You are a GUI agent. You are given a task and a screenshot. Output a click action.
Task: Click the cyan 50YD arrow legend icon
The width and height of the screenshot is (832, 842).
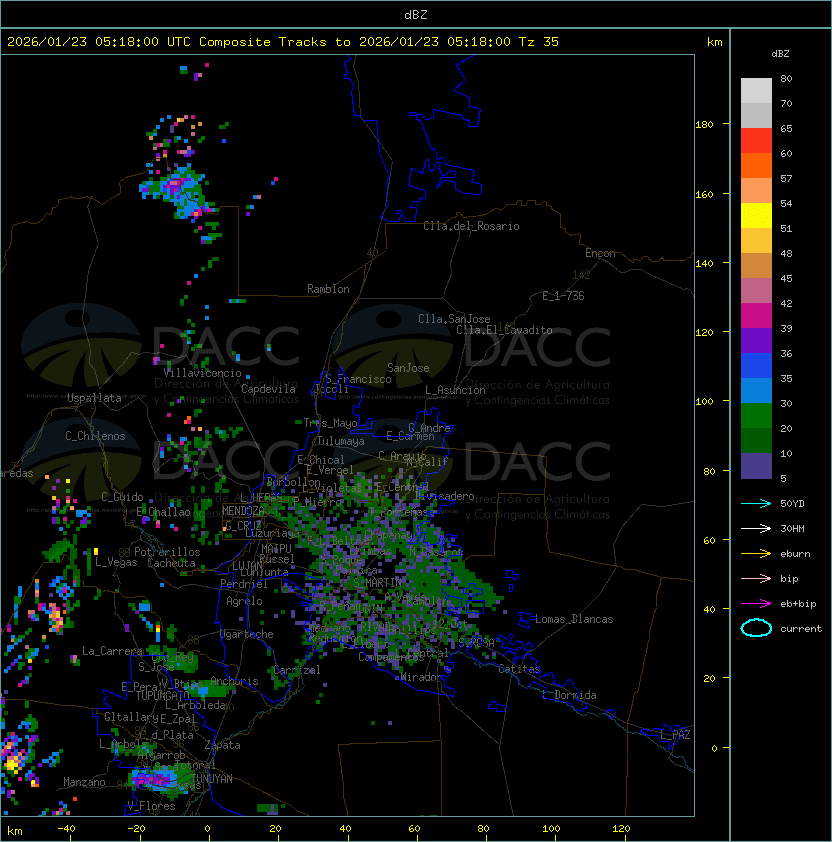click(x=756, y=504)
